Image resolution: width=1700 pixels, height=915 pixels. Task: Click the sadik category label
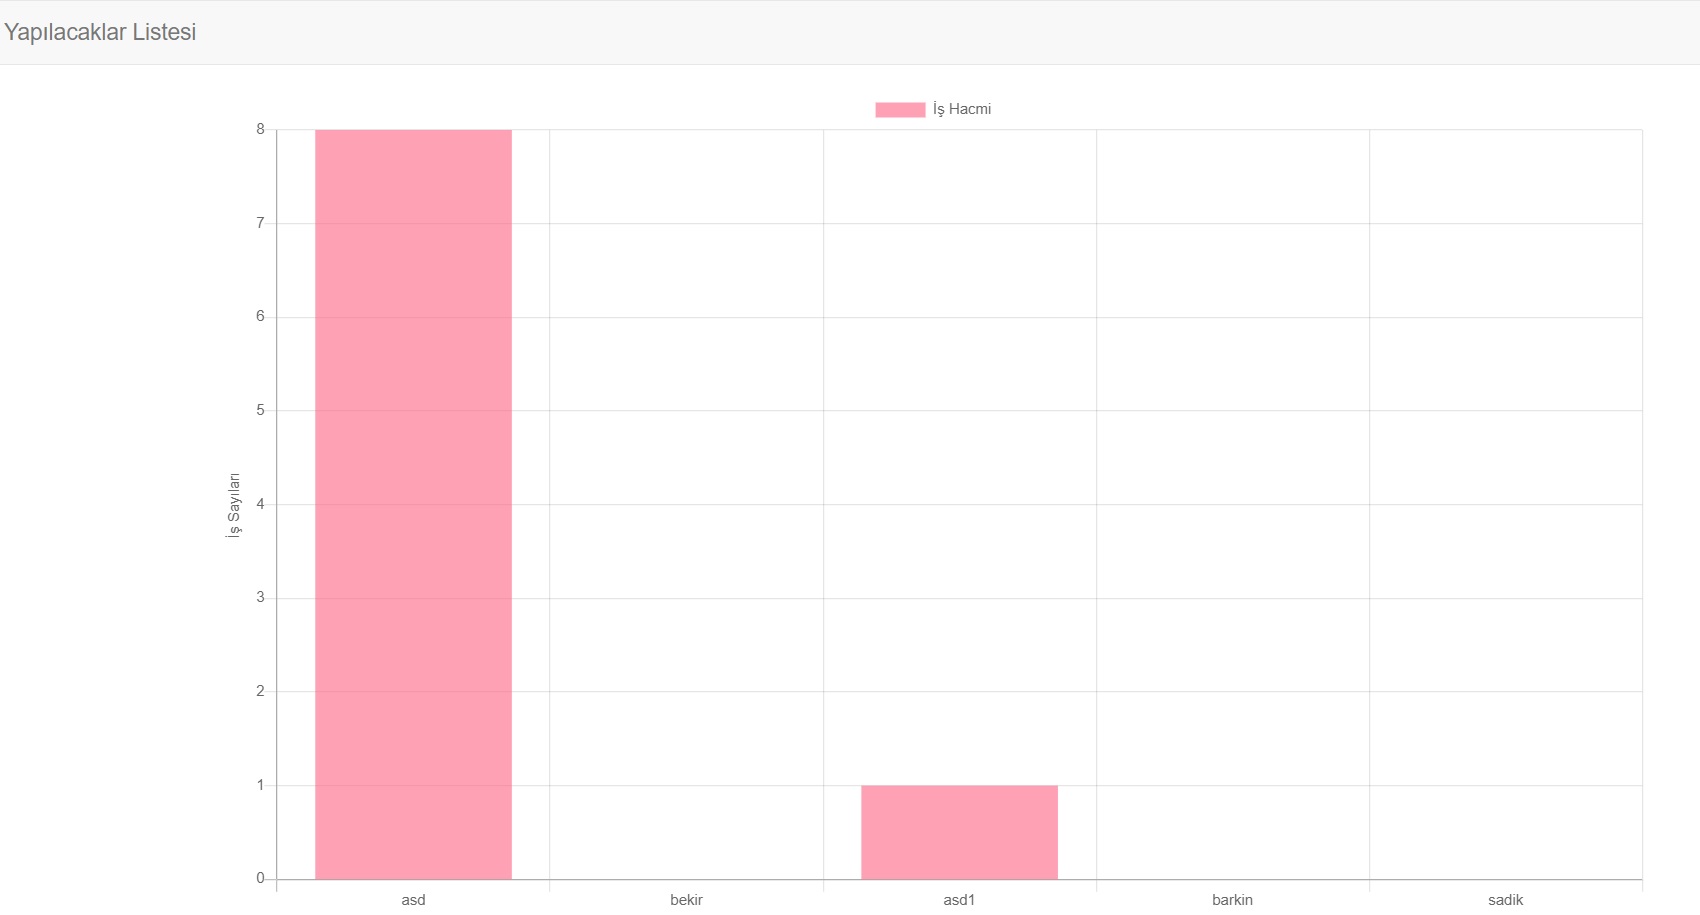[x=1506, y=900]
